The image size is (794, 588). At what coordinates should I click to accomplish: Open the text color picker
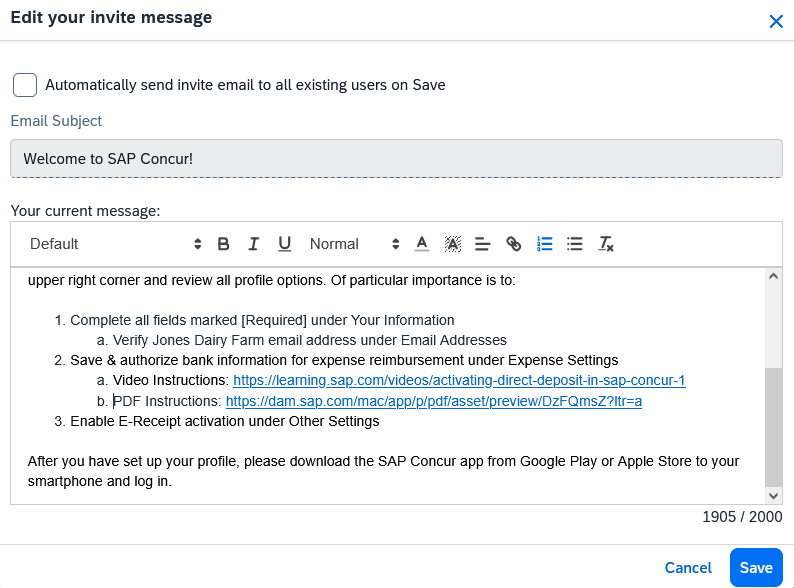(x=422, y=244)
